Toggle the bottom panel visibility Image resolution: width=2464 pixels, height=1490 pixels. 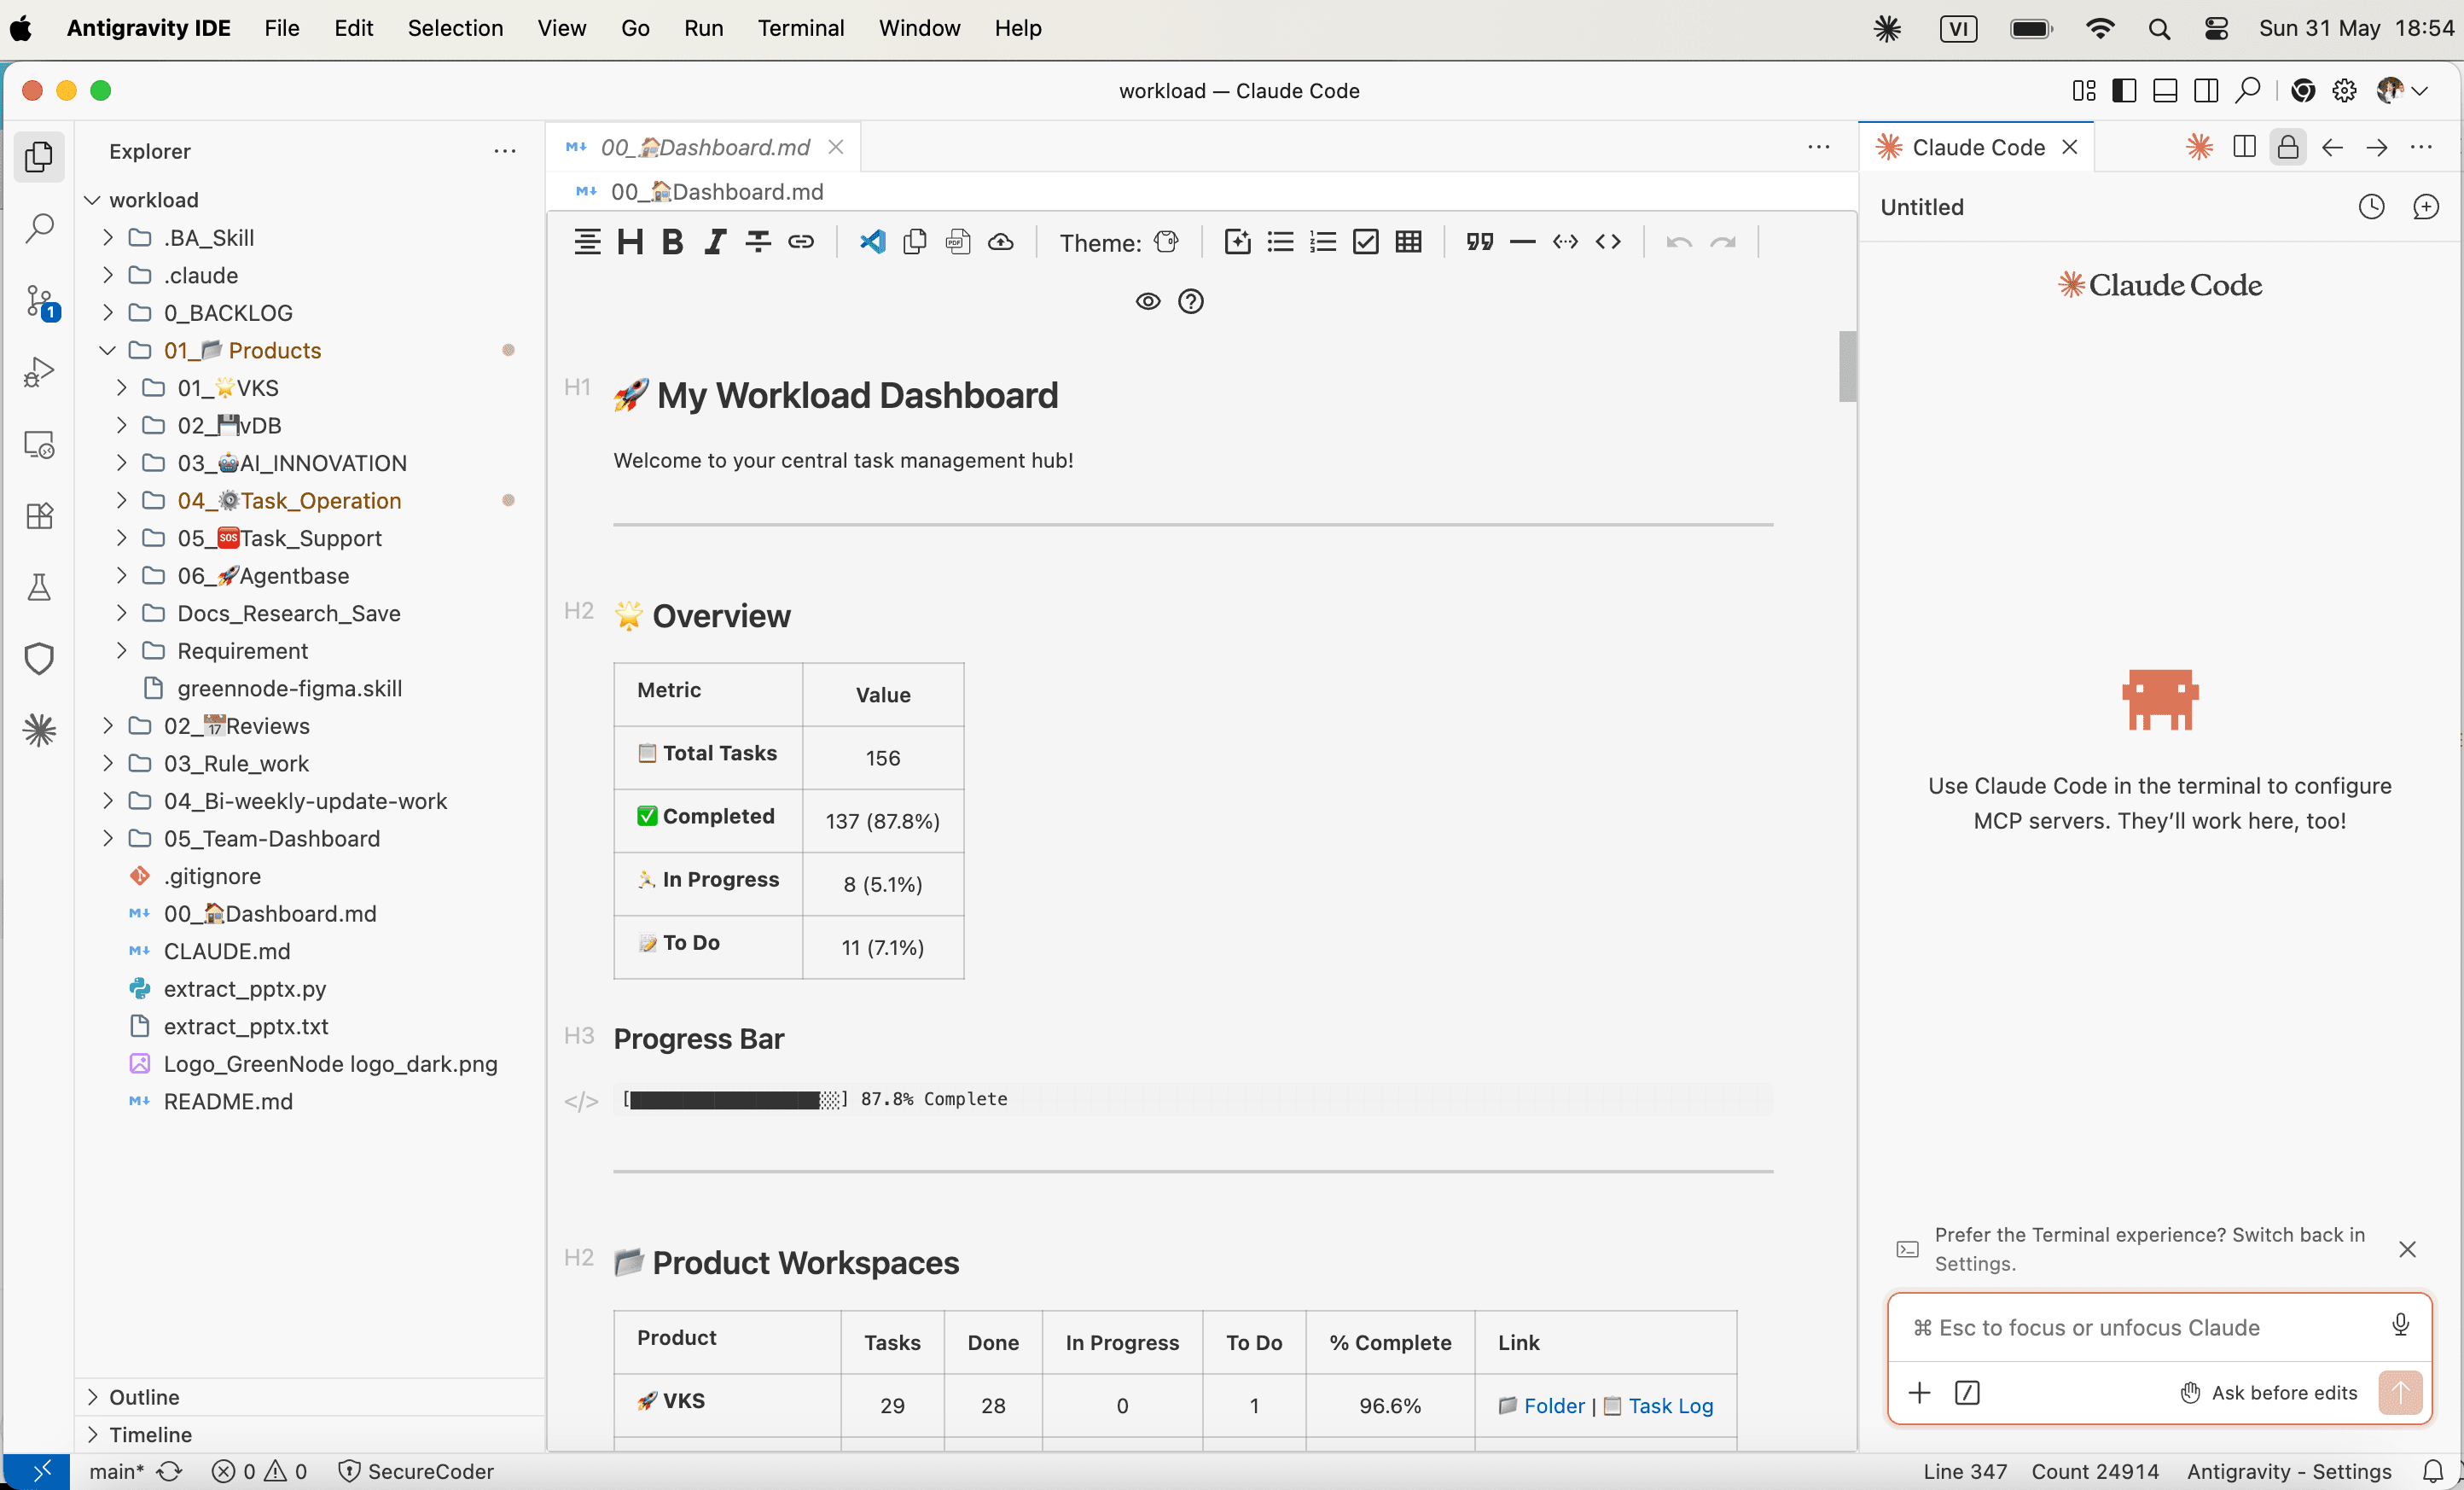pyautogui.click(x=2165, y=91)
